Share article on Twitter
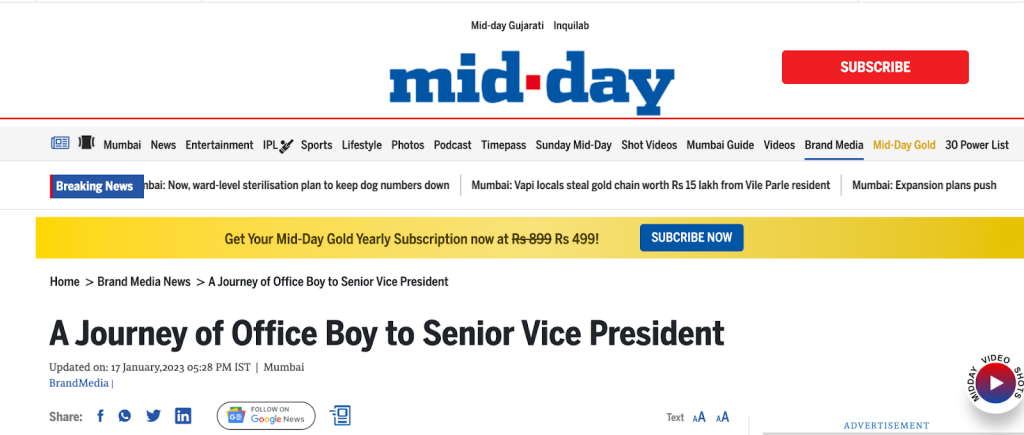 click(153, 416)
